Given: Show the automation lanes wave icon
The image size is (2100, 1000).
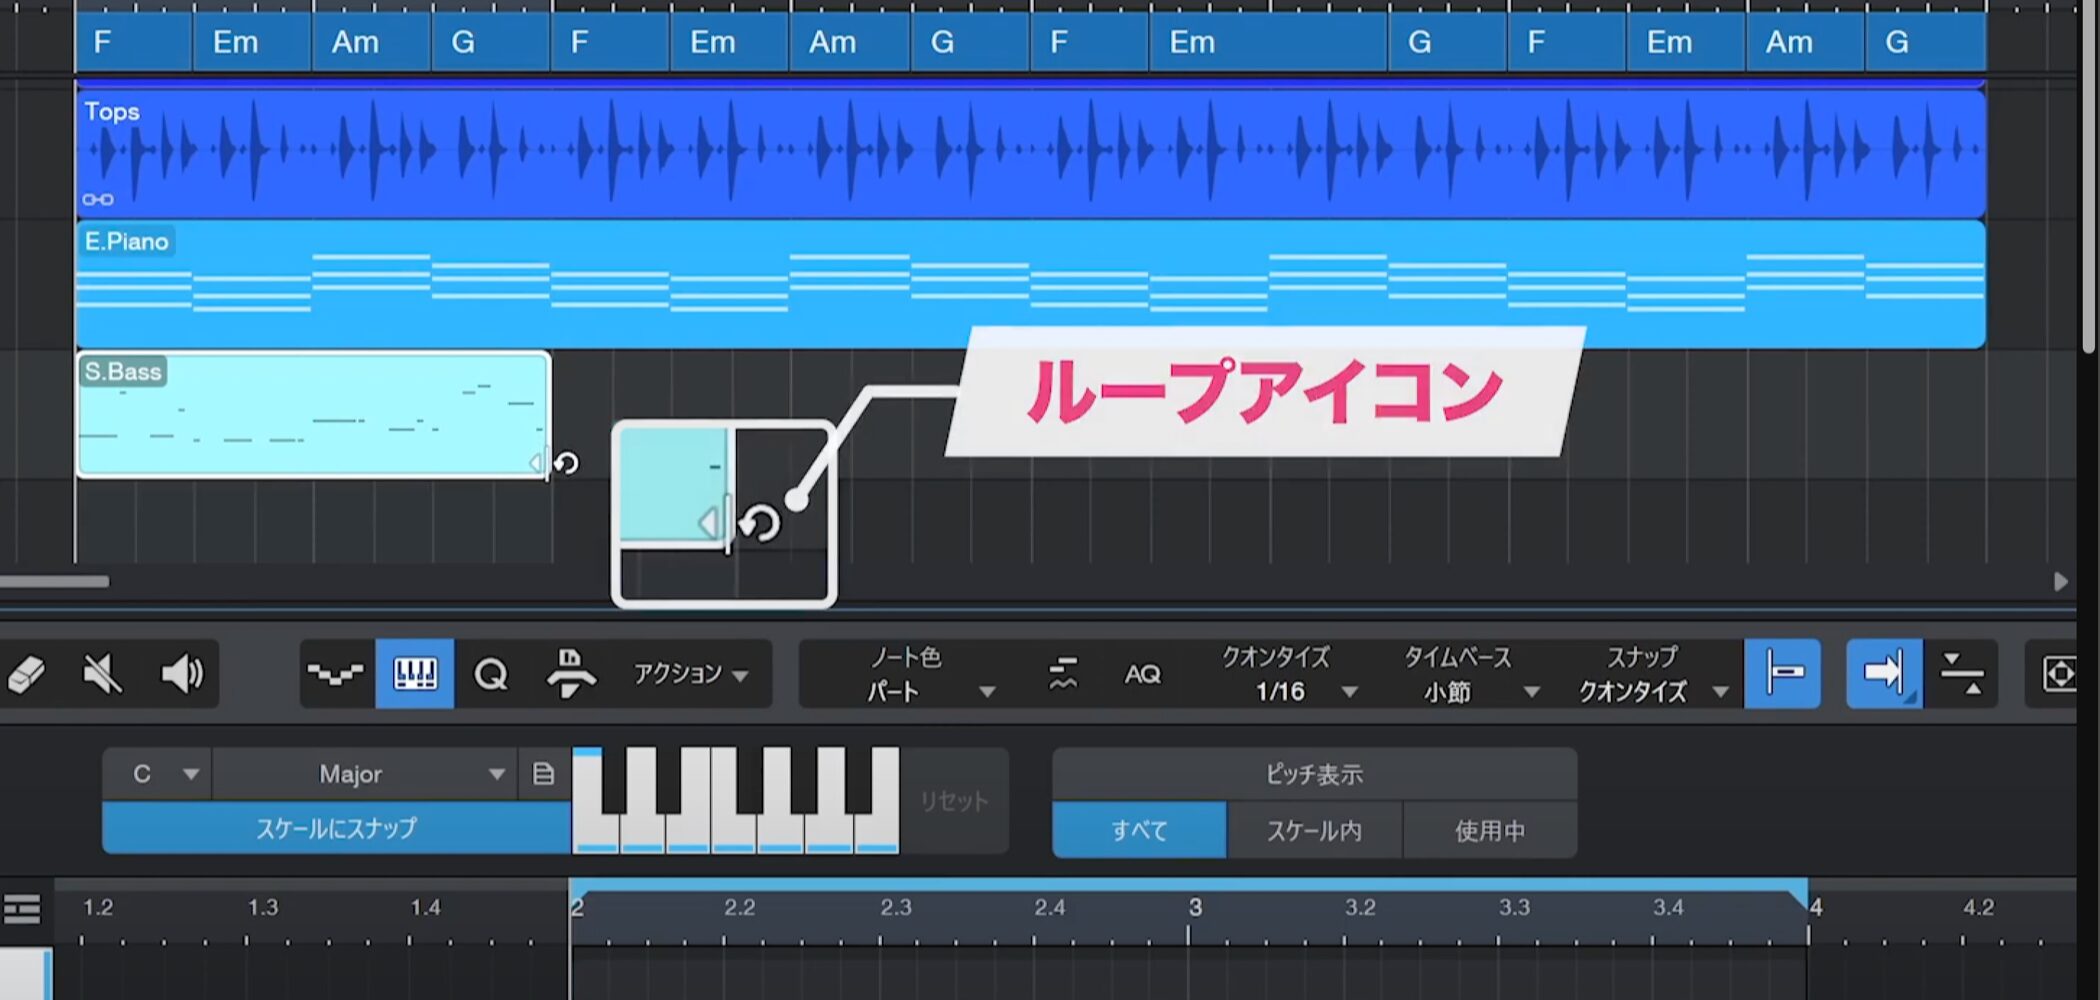Looking at the screenshot, I should [x=335, y=674].
